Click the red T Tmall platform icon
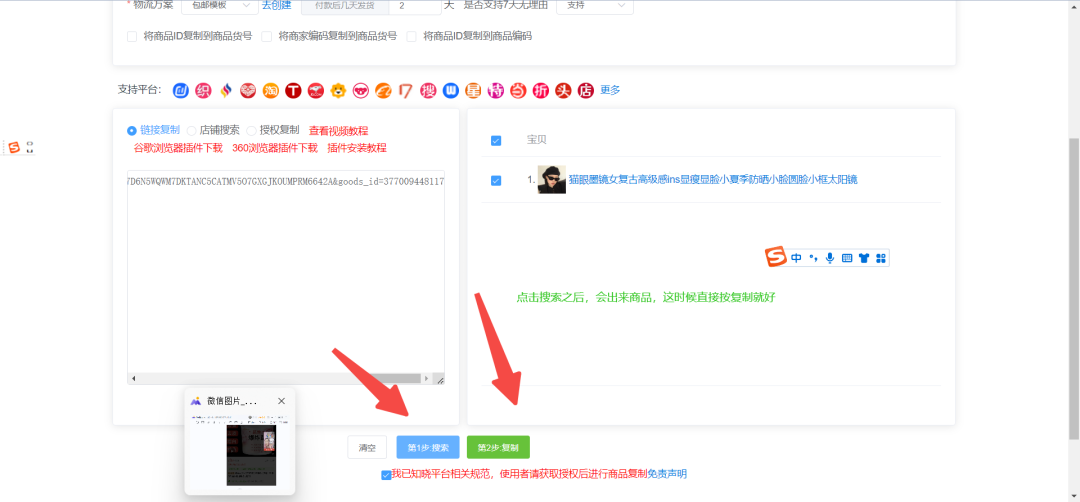 (x=293, y=90)
